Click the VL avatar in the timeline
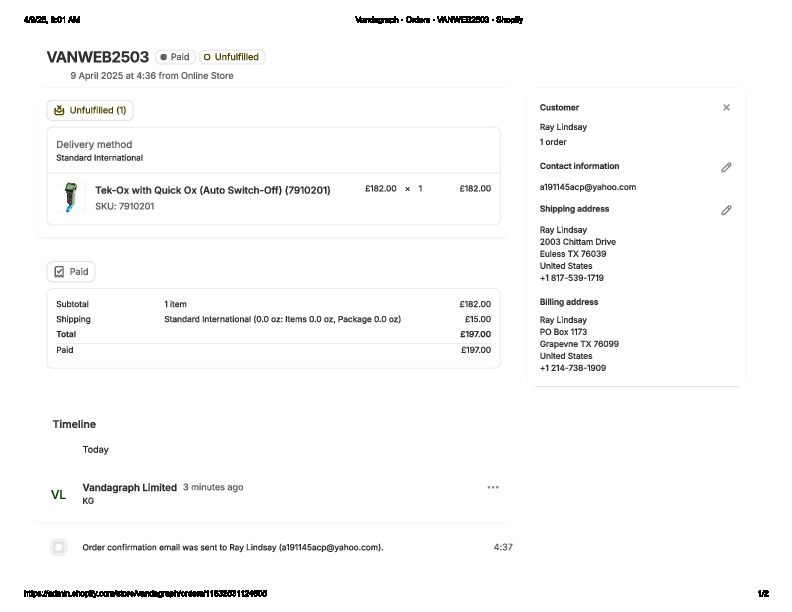The width and height of the screenshot is (792, 612). point(59,495)
